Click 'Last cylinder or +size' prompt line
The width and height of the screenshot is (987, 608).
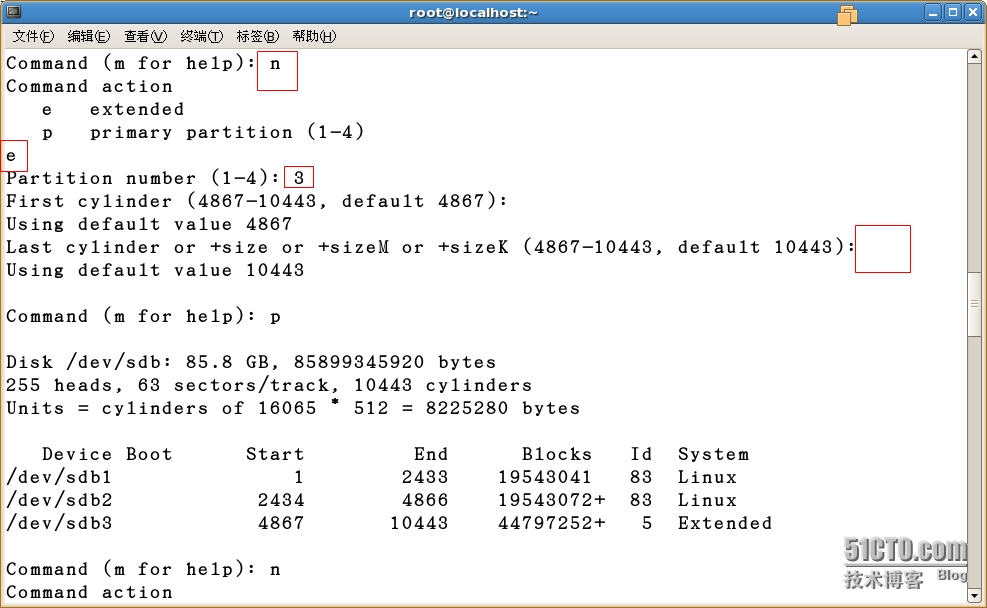coord(431,247)
